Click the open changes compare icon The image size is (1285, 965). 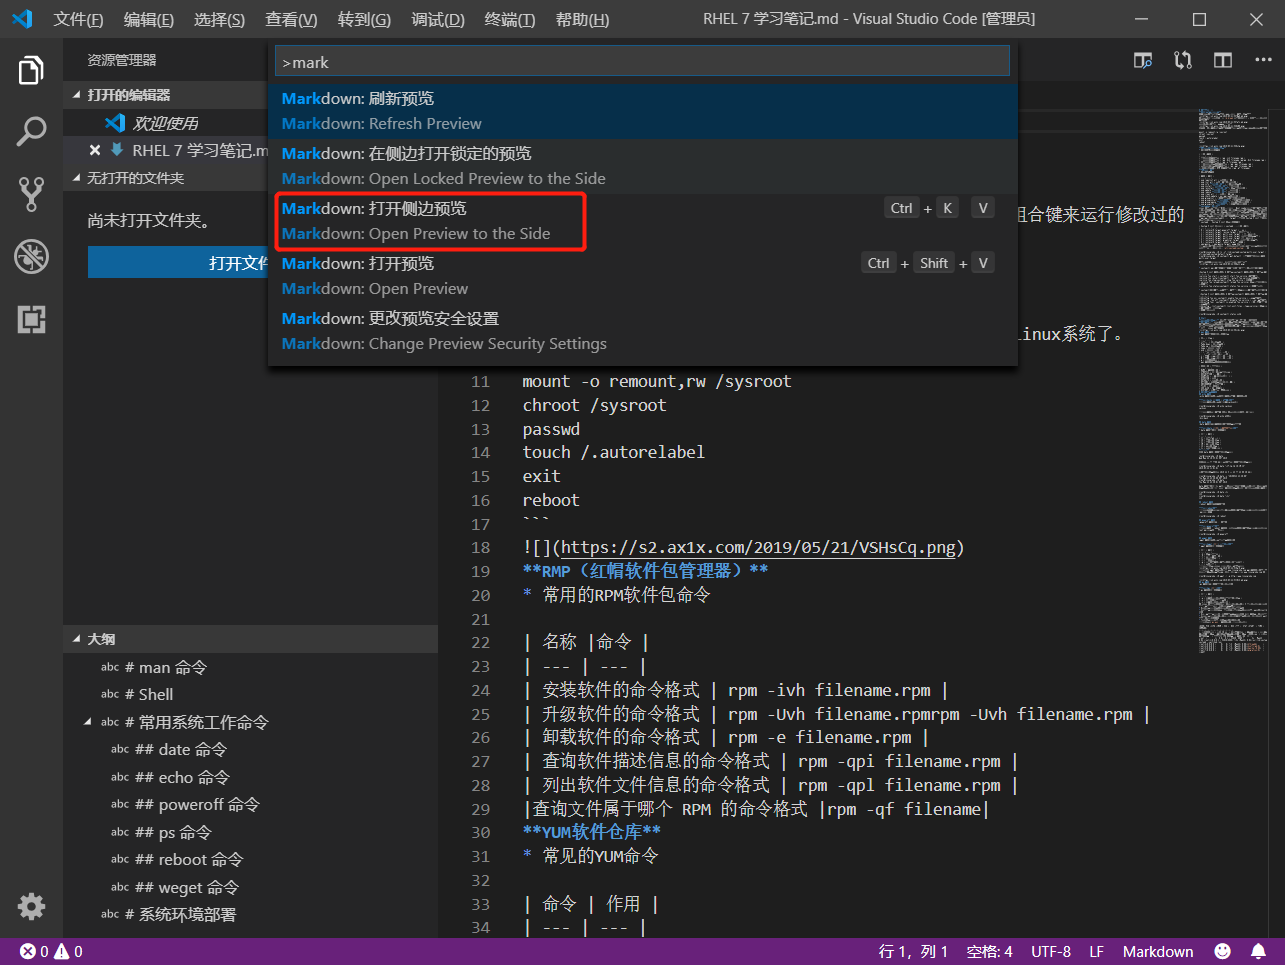click(x=1183, y=60)
